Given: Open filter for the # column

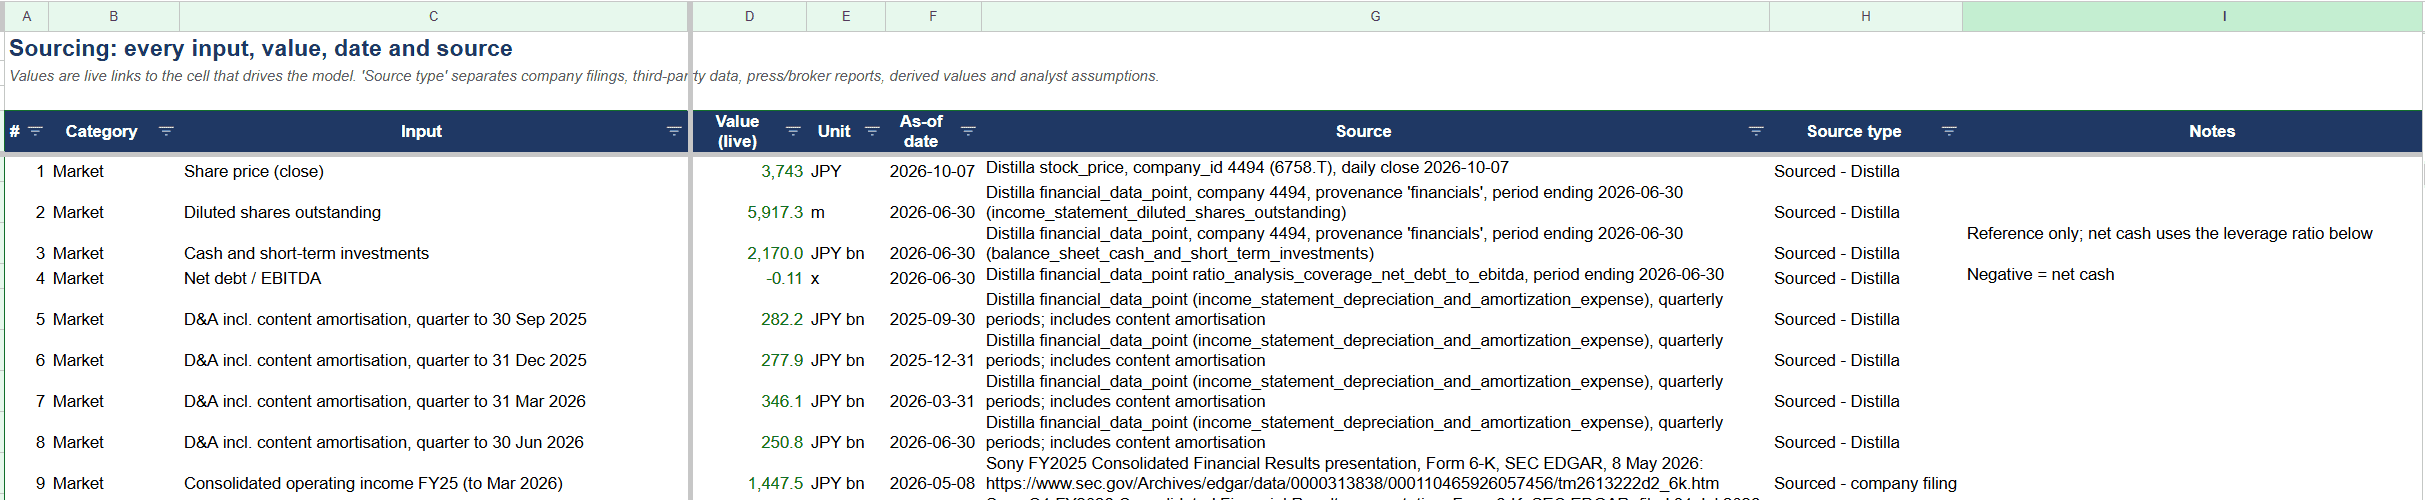Looking at the screenshot, I should tap(35, 132).
